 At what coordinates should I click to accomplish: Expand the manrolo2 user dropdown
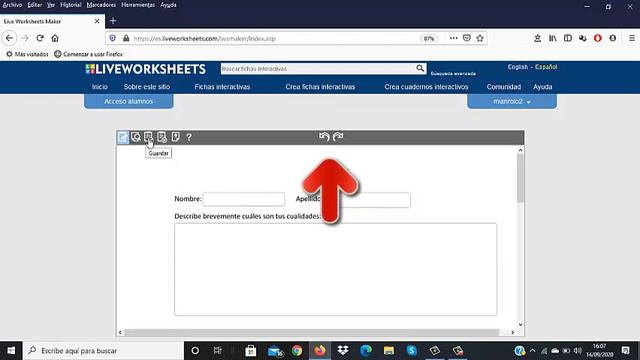(512, 101)
